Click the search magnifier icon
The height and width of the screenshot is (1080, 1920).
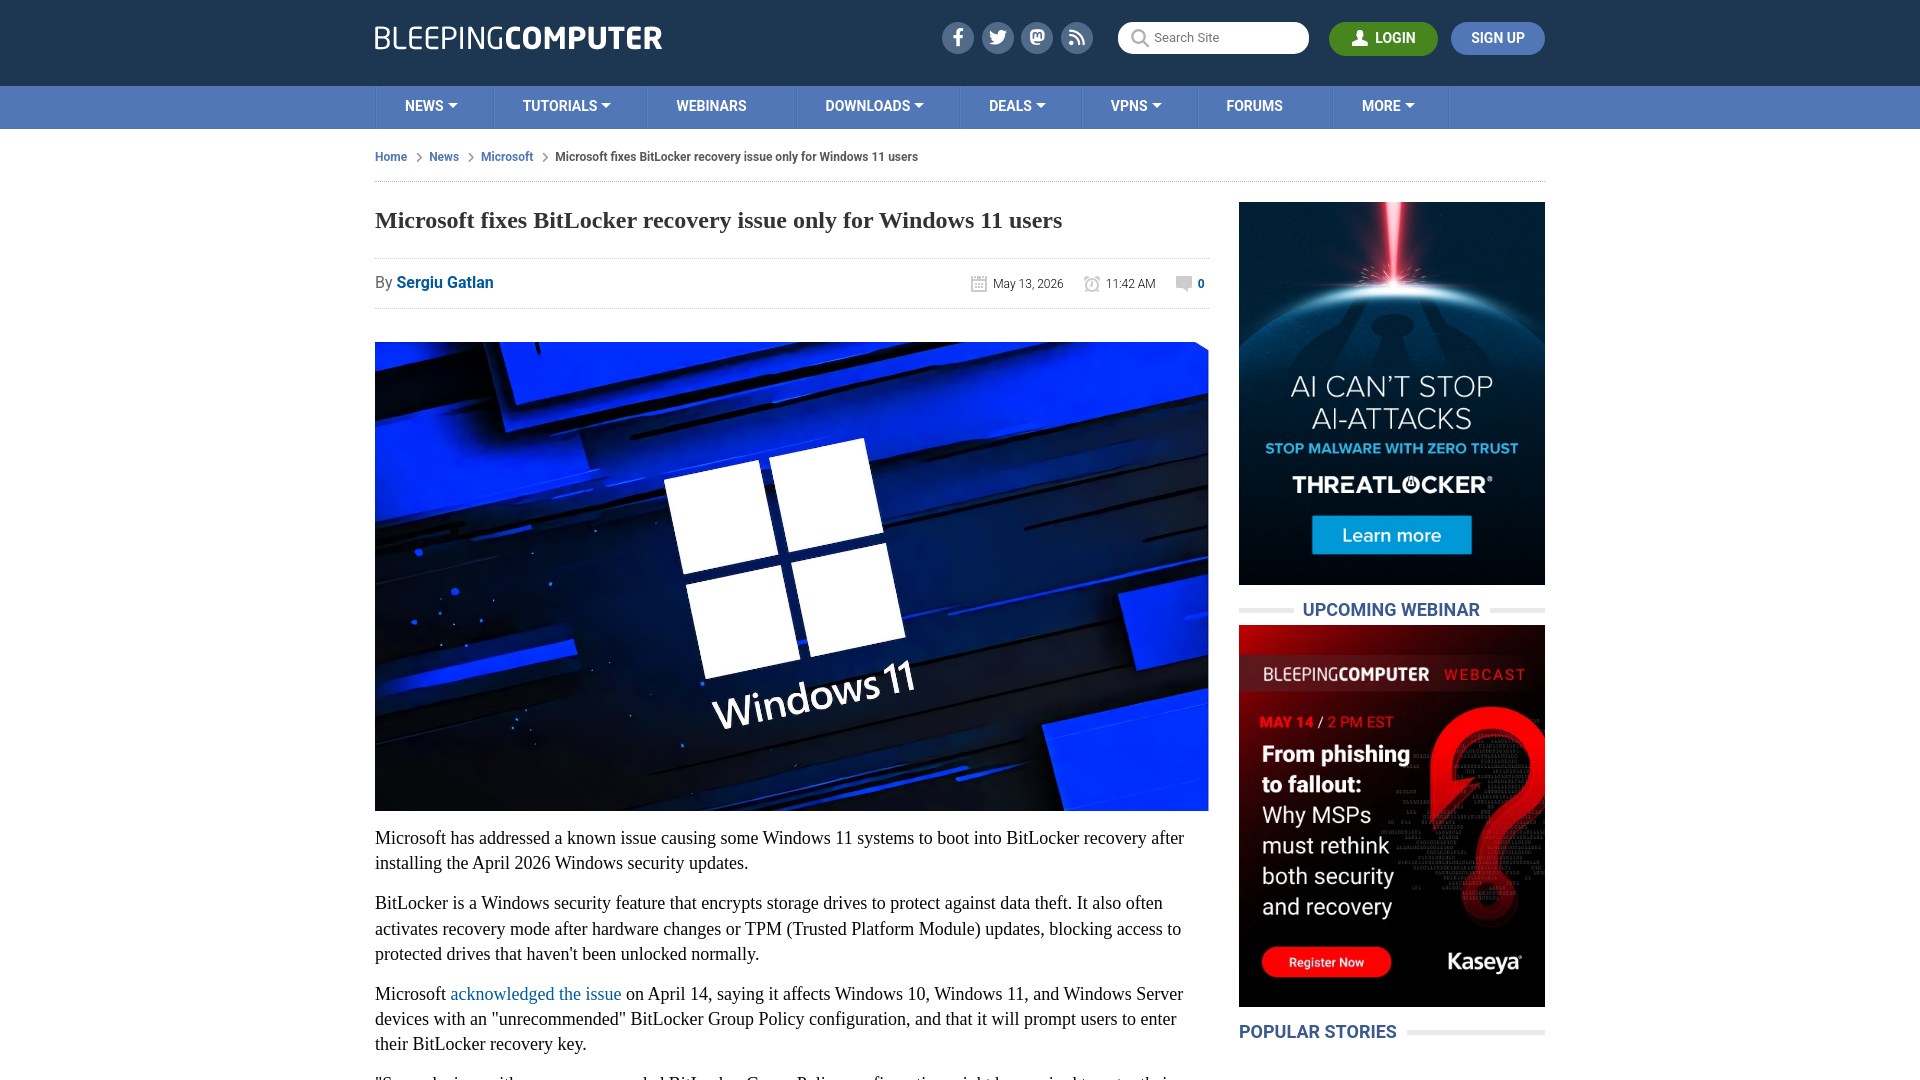tap(1139, 38)
